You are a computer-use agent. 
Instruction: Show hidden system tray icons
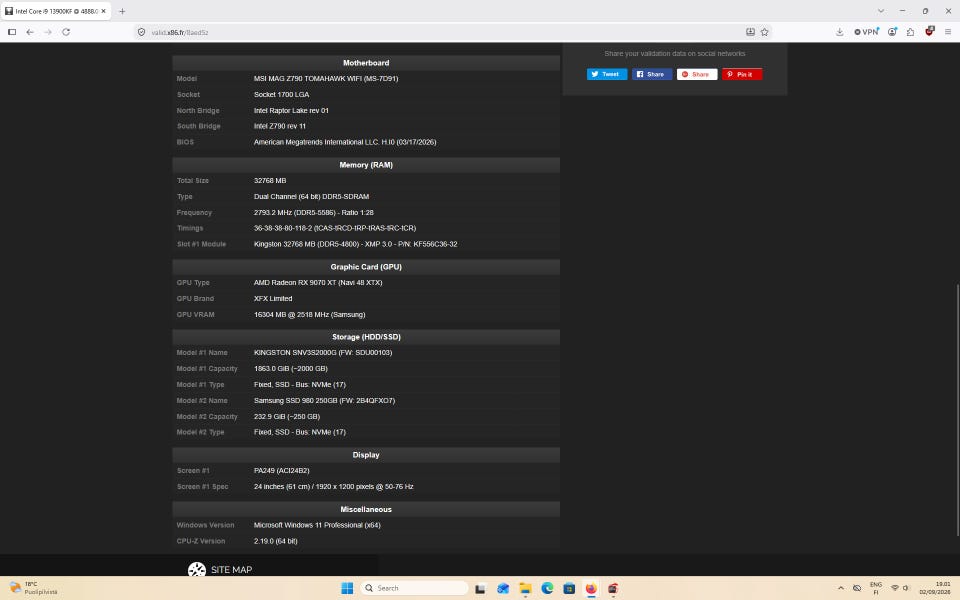(x=841, y=588)
